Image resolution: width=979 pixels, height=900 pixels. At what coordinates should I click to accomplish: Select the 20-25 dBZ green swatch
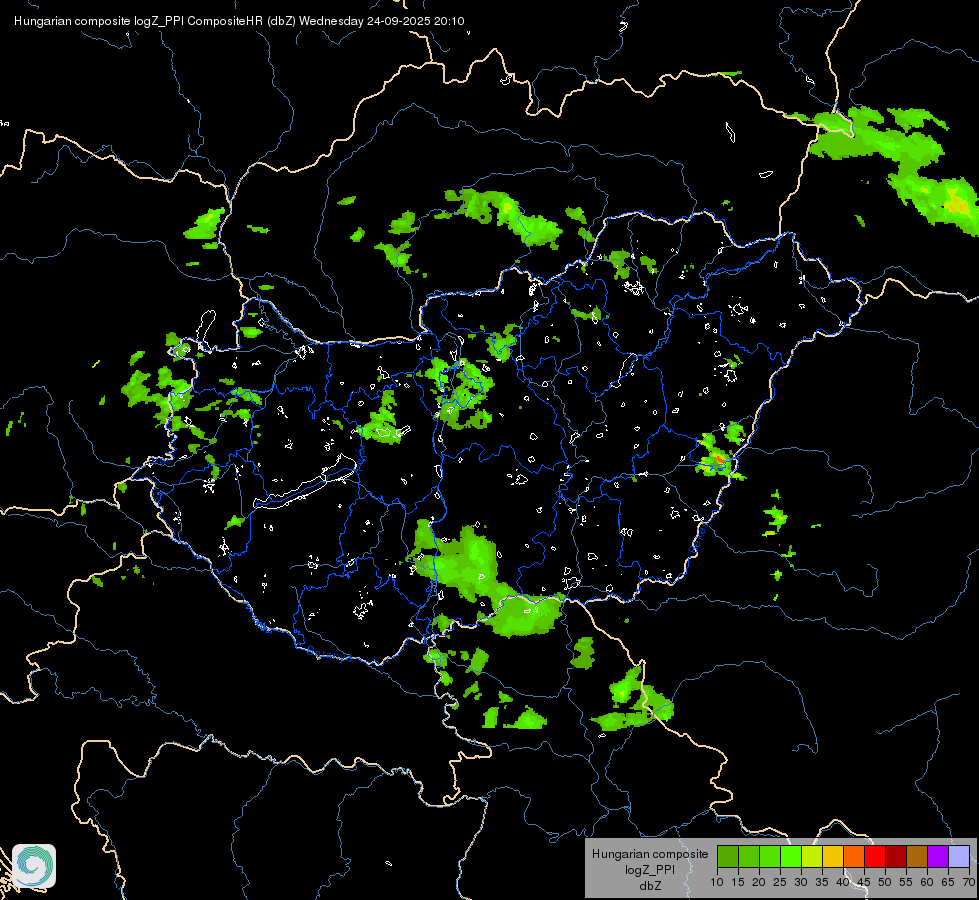point(770,856)
